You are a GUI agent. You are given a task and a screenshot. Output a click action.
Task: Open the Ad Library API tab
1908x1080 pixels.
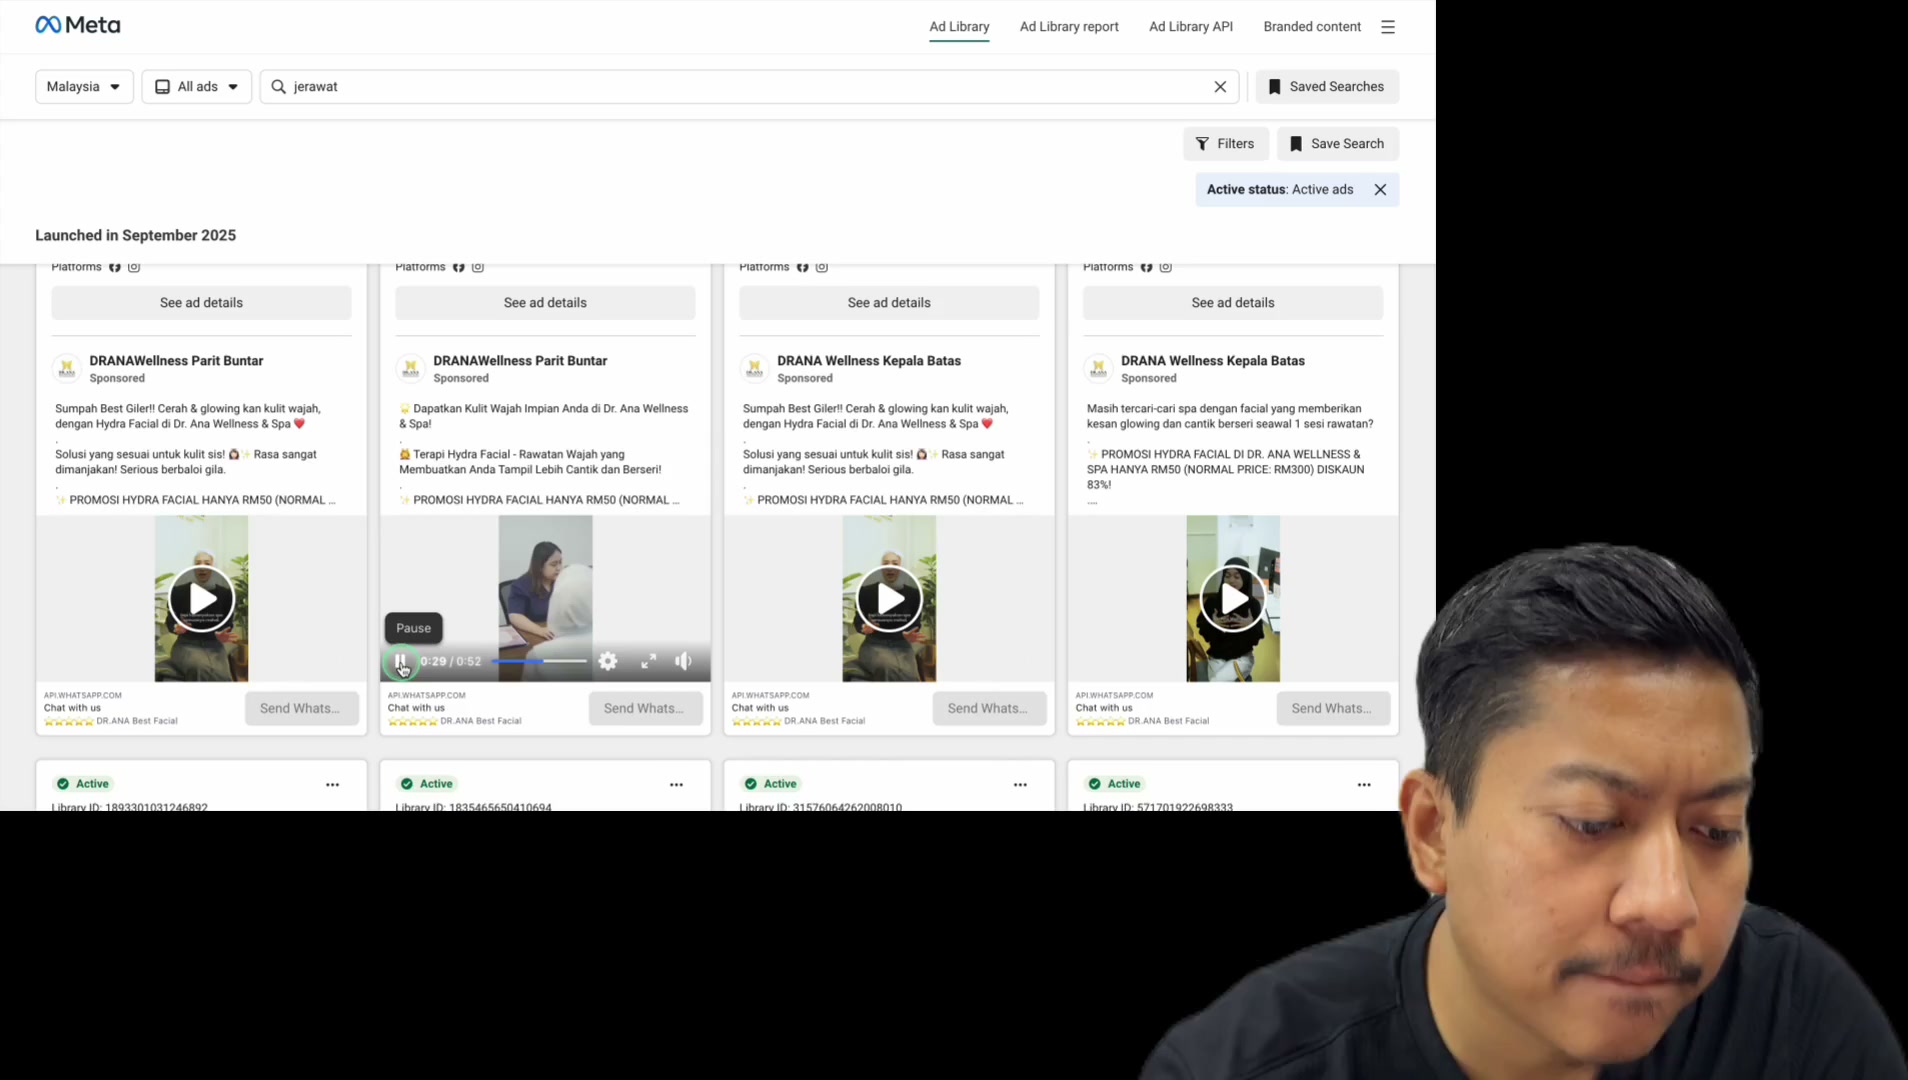pos(1191,27)
